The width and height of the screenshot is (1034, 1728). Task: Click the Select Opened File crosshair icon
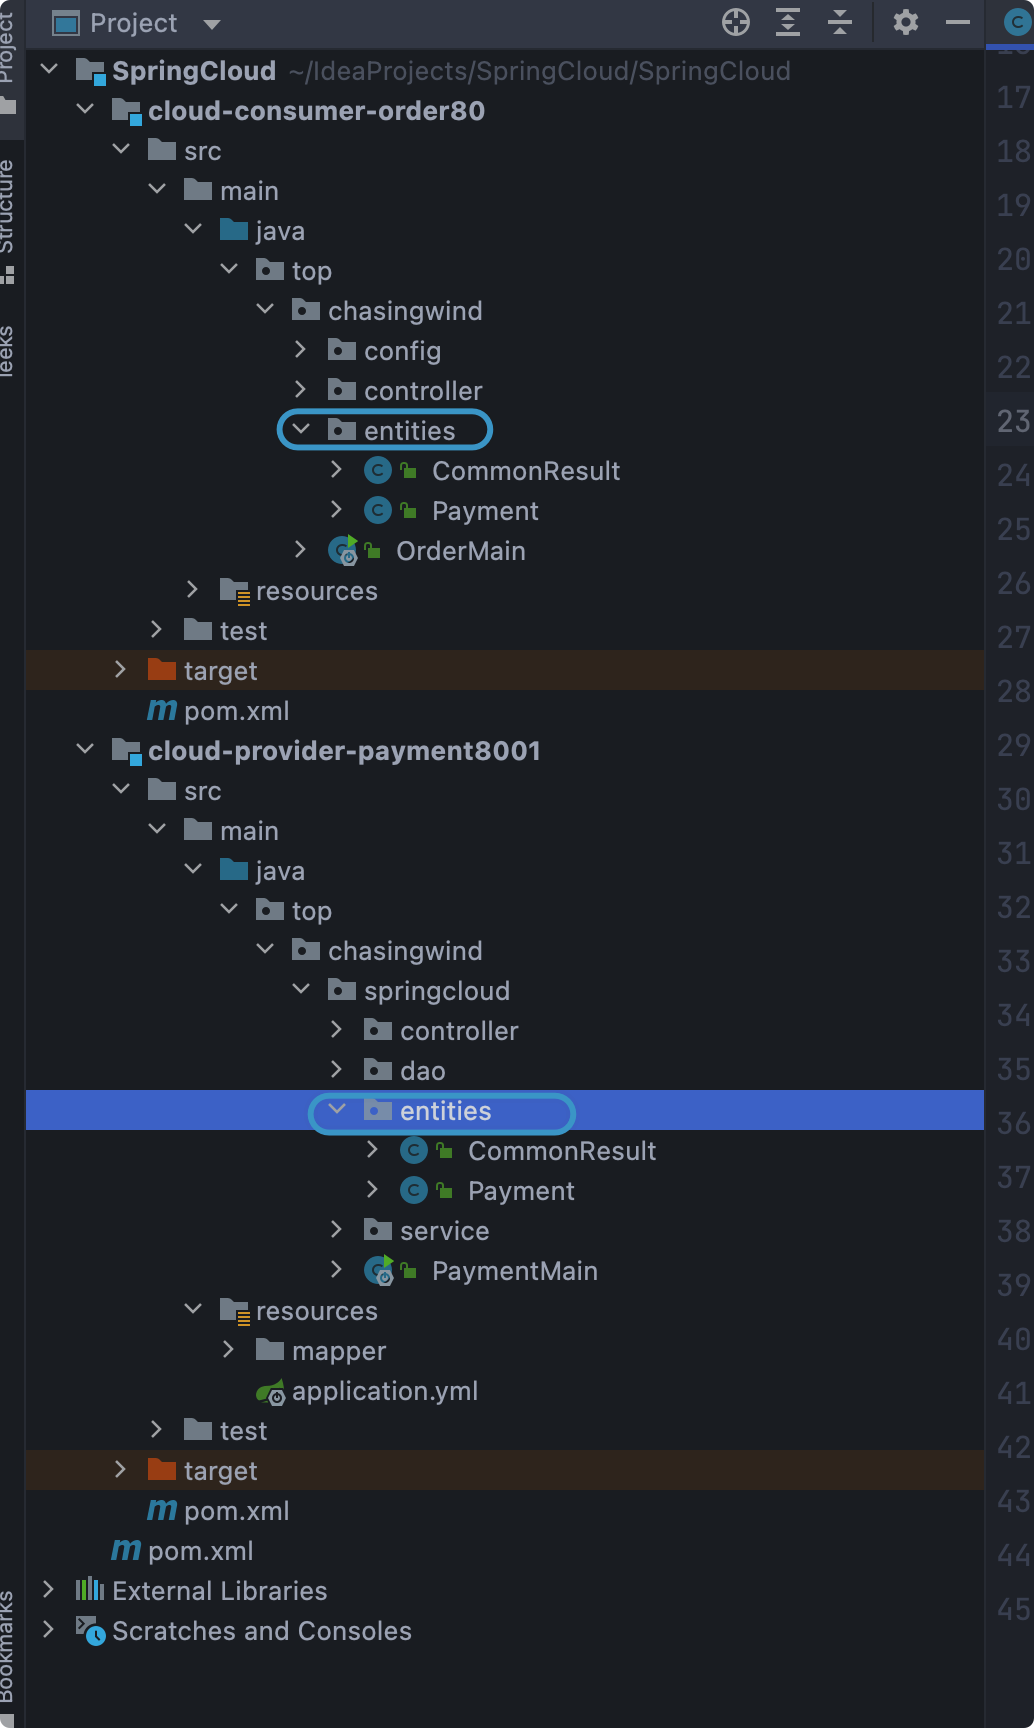pos(736,22)
